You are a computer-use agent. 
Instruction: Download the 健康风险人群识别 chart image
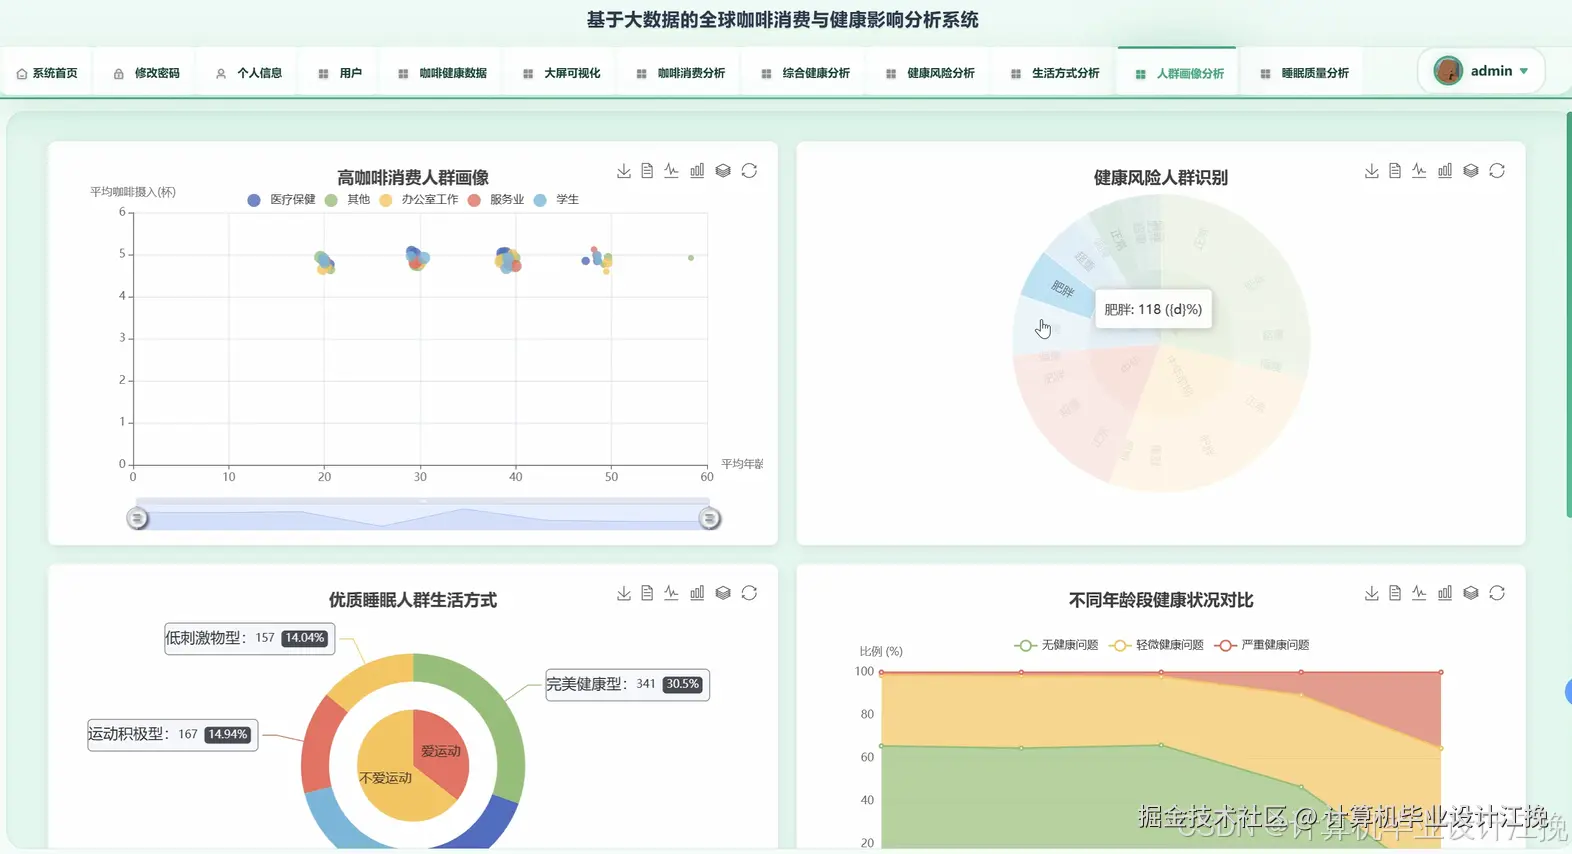click(1371, 171)
